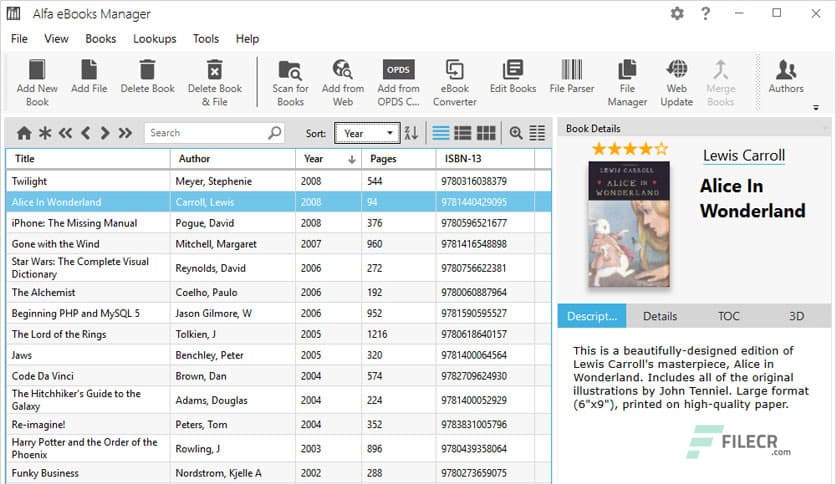Set rating with the fifth star
This screenshot has height=484, width=836.
pyautogui.click(x=661, y=149)
